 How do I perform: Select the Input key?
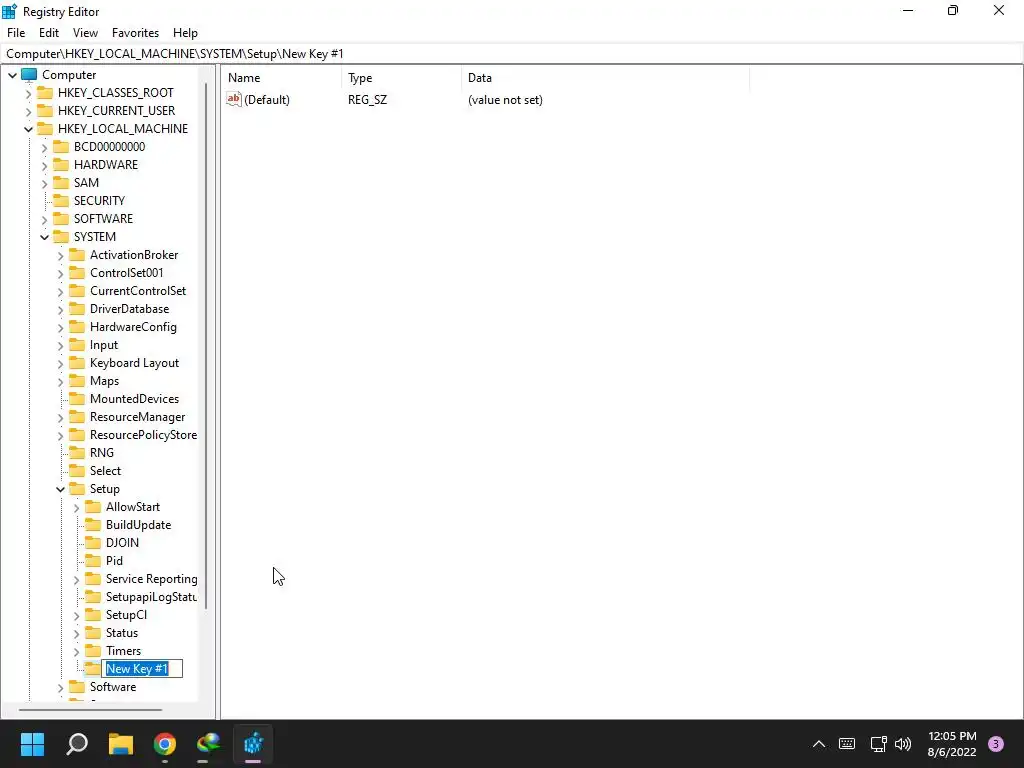[x=104, y=345]
